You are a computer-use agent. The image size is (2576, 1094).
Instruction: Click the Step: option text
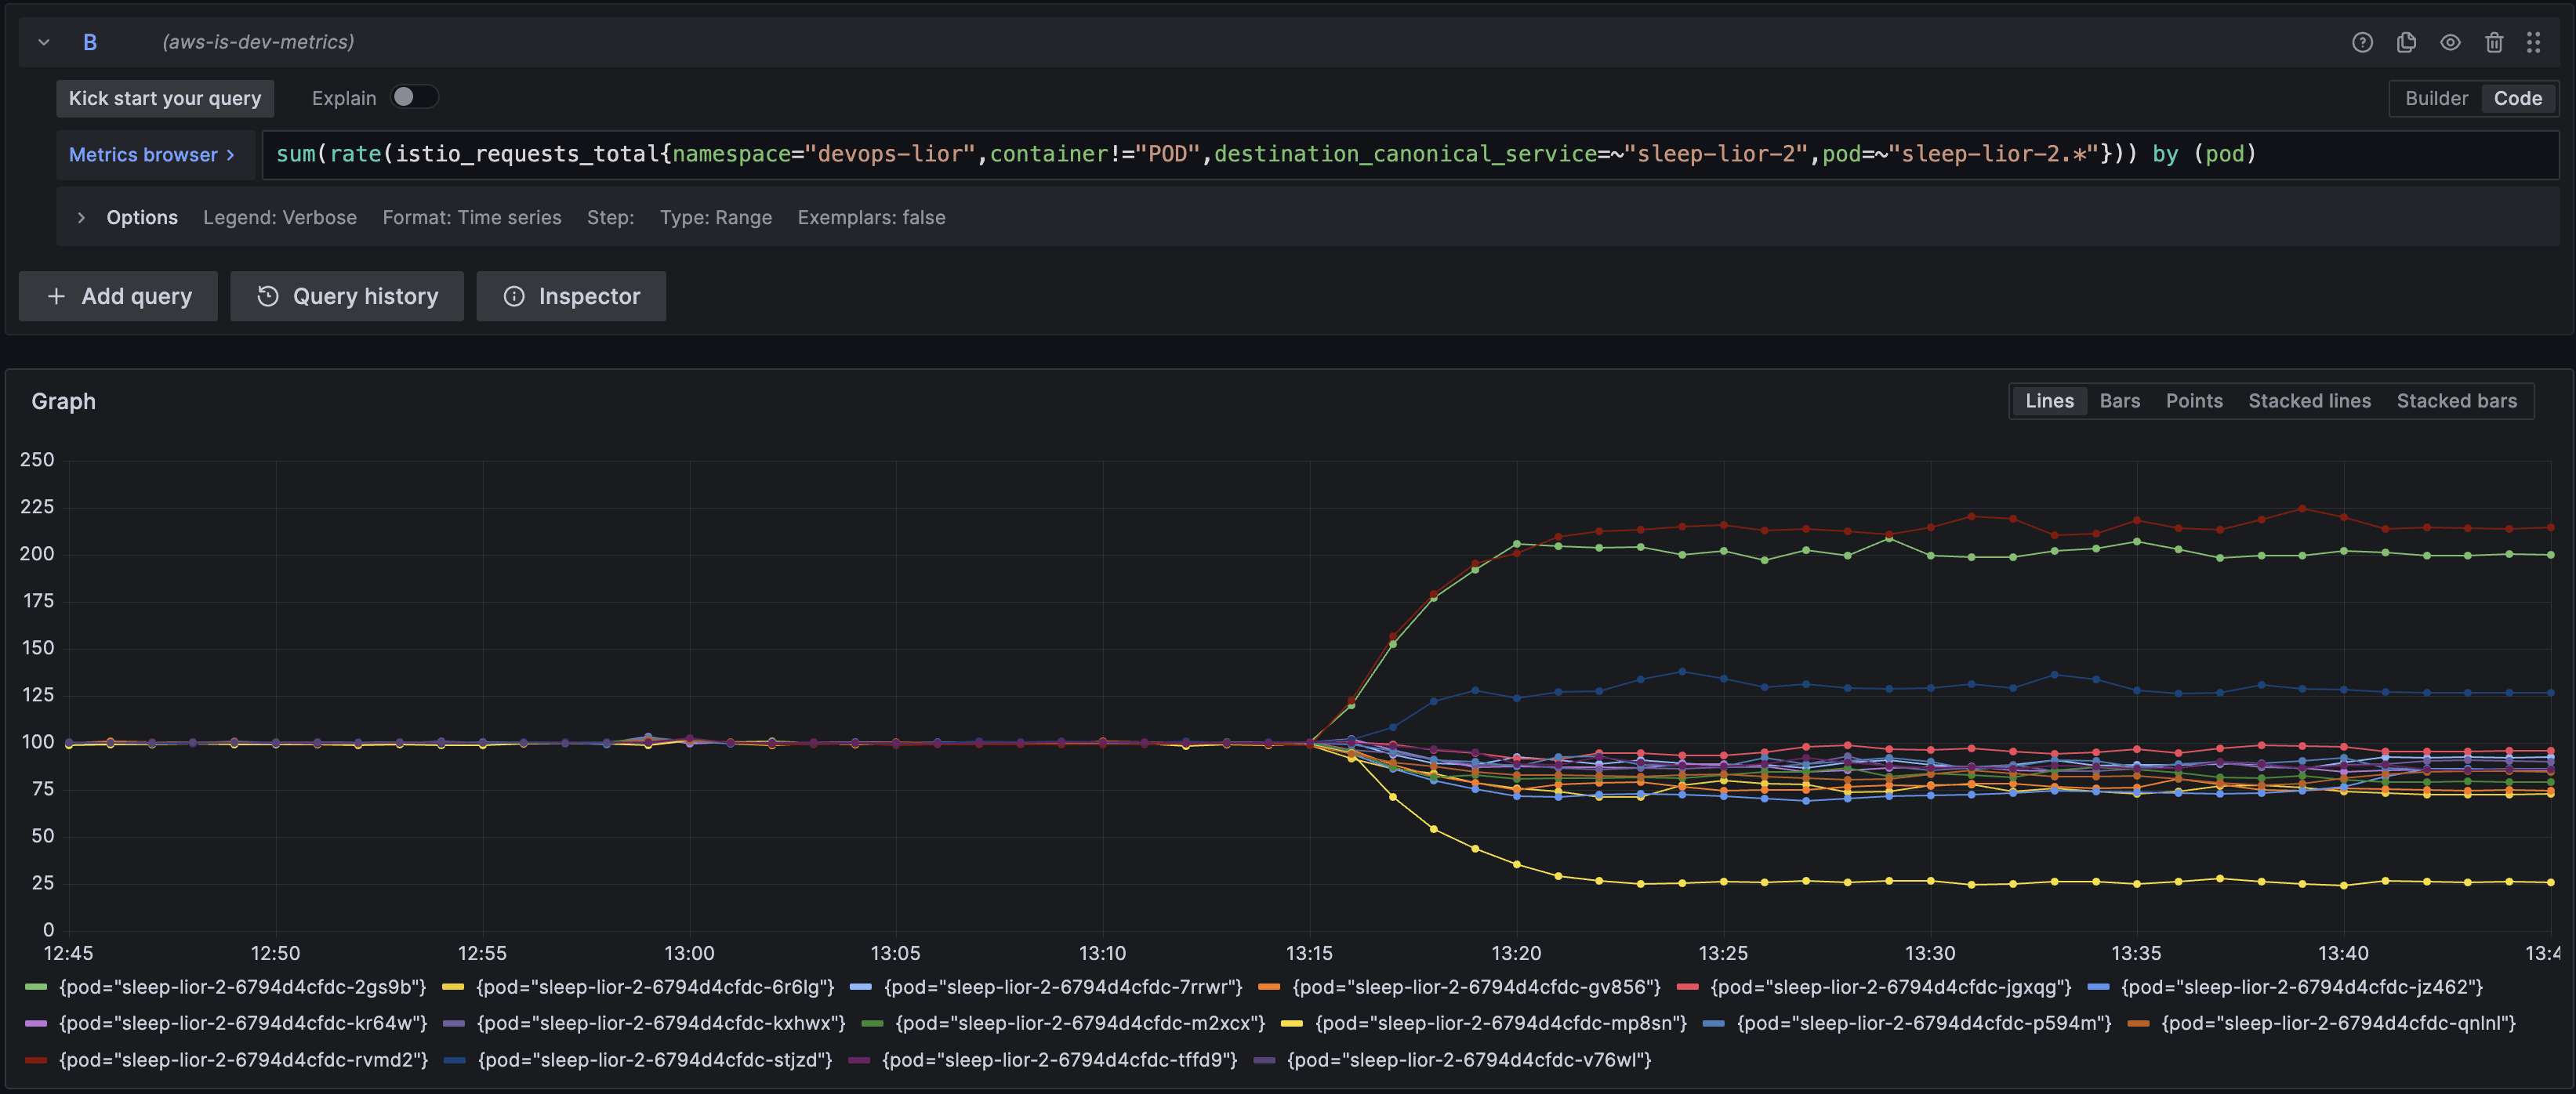tap(610, 217)
